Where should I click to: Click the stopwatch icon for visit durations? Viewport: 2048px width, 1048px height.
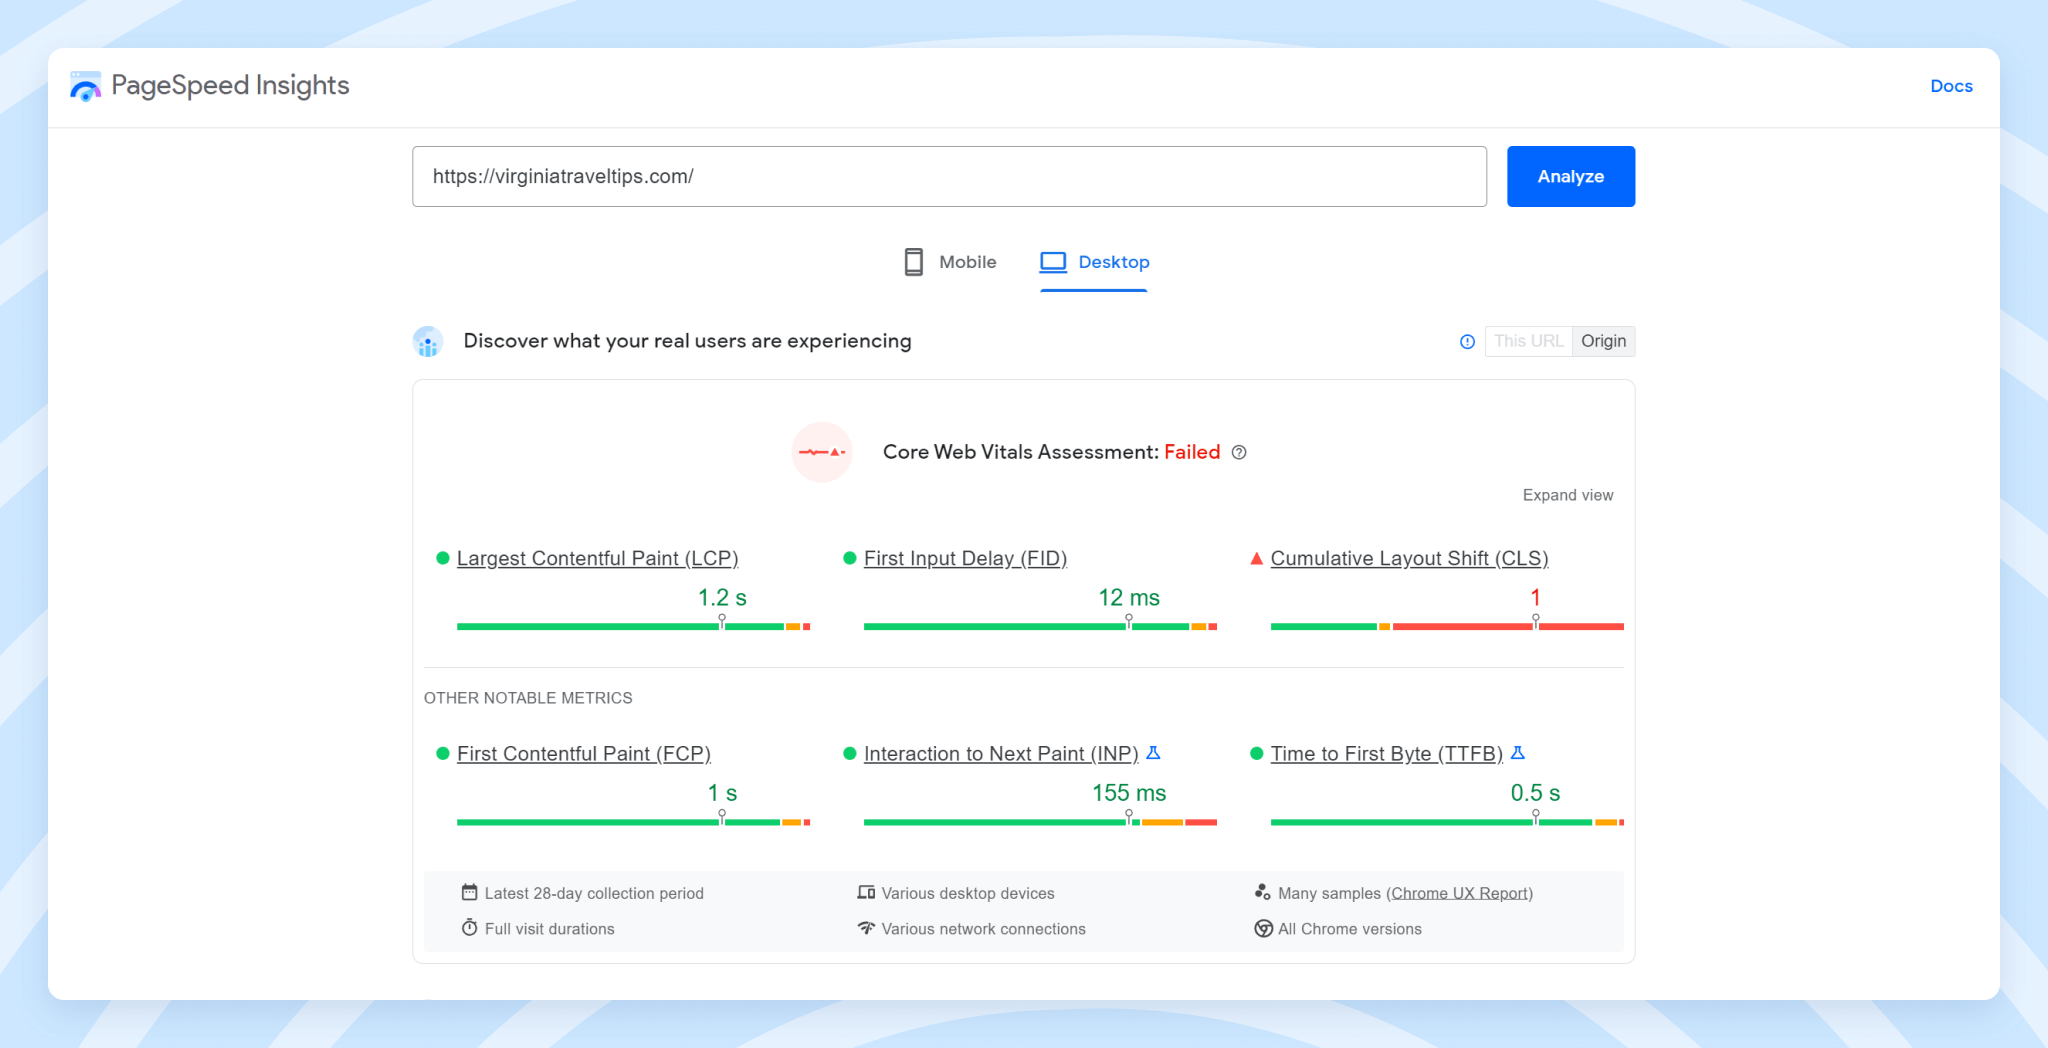pos(469,928)
